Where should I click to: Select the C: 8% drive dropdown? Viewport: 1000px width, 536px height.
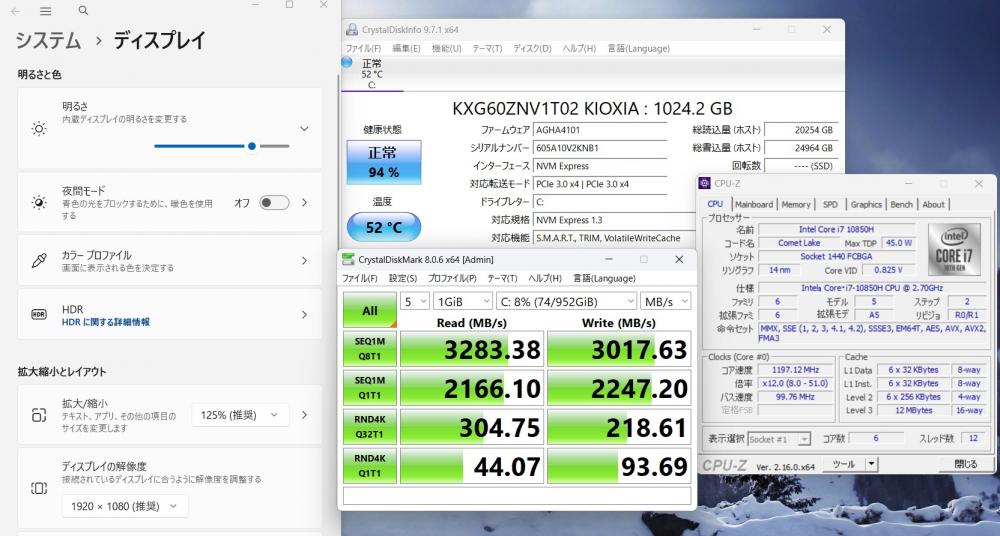pos(565,301)
